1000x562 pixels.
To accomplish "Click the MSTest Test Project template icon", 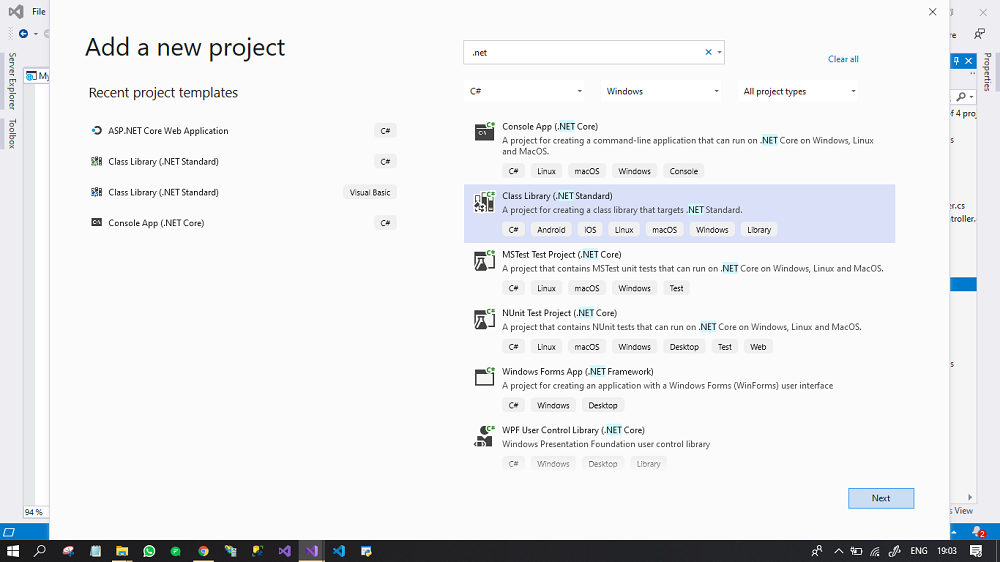I will pos(484,260).
